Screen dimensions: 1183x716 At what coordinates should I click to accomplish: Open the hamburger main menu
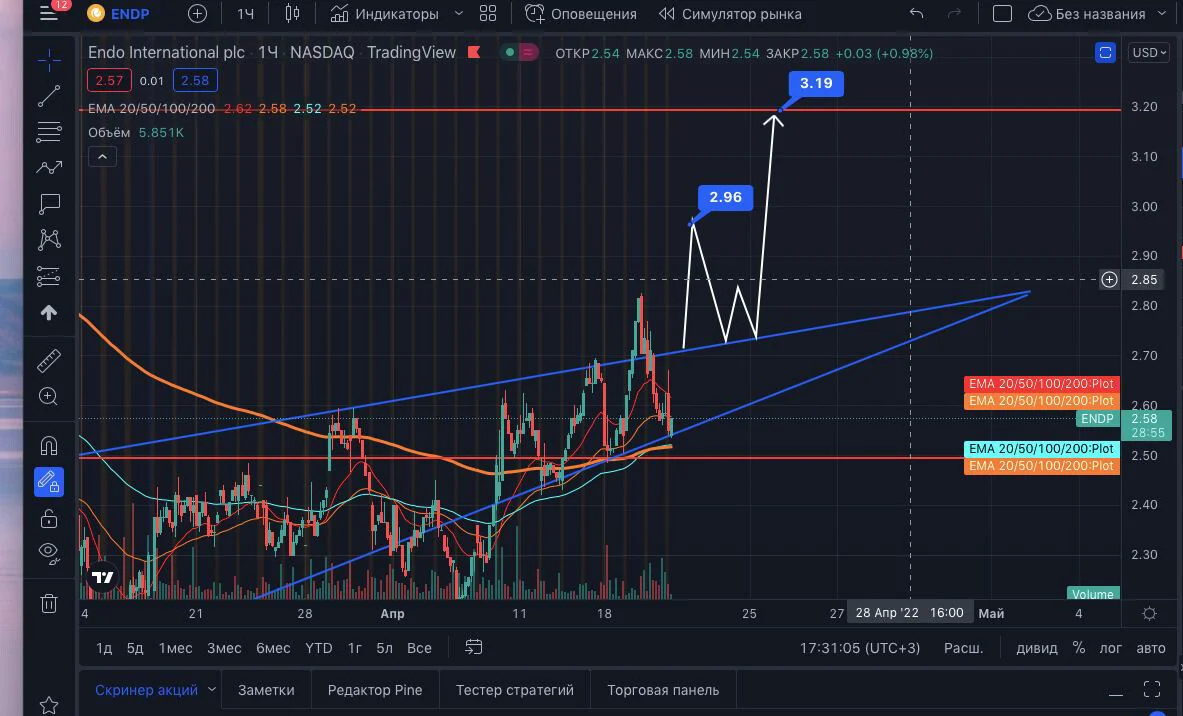[x=49, y=13]
